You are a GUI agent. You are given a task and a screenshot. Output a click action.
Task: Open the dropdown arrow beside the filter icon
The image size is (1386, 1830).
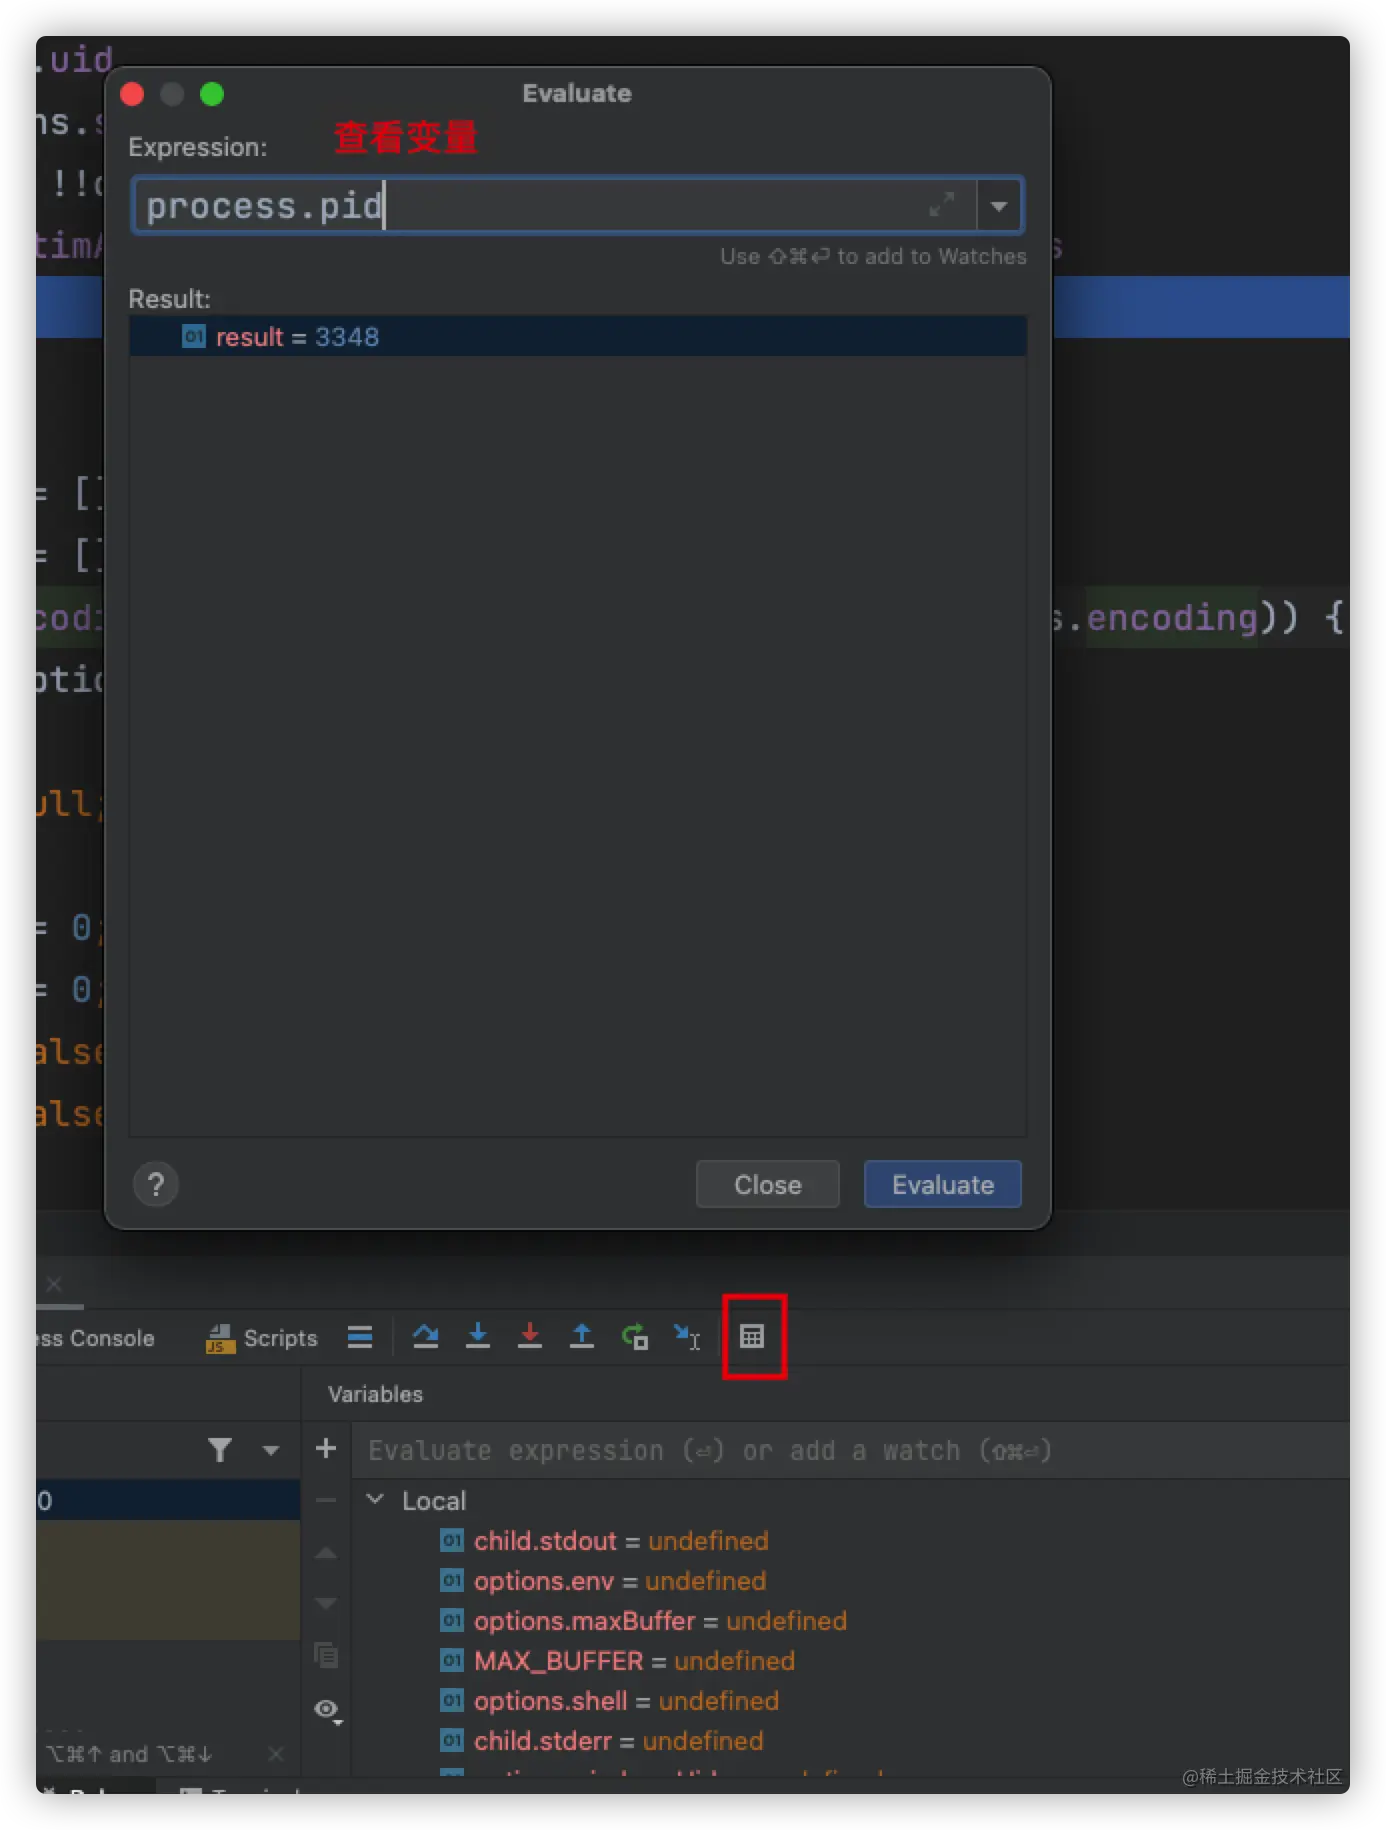271,1450
